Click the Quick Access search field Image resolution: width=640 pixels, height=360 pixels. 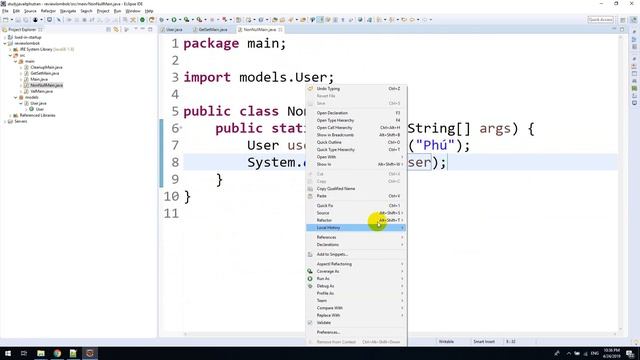coord(600,20)
